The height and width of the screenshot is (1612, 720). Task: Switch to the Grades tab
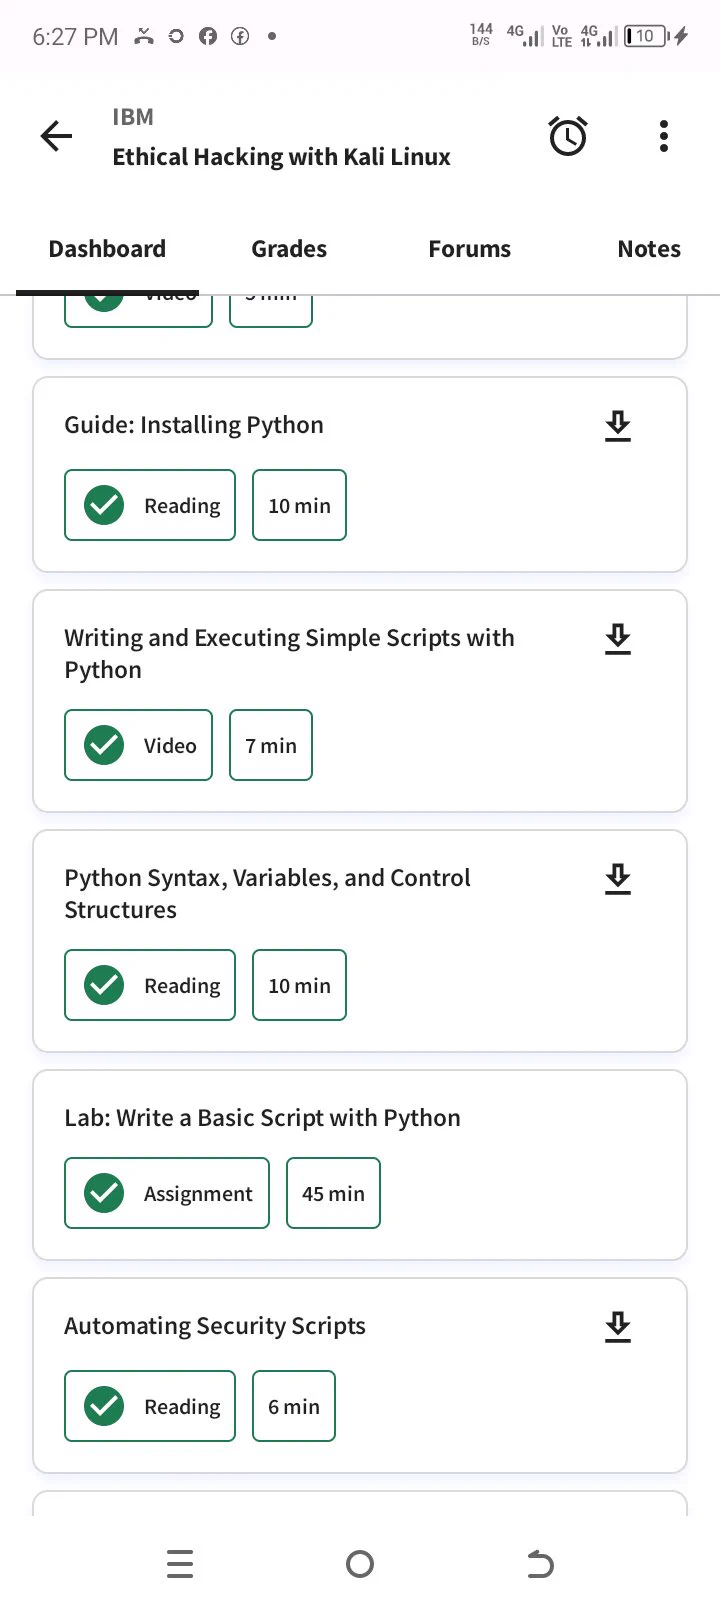(289, 249)
